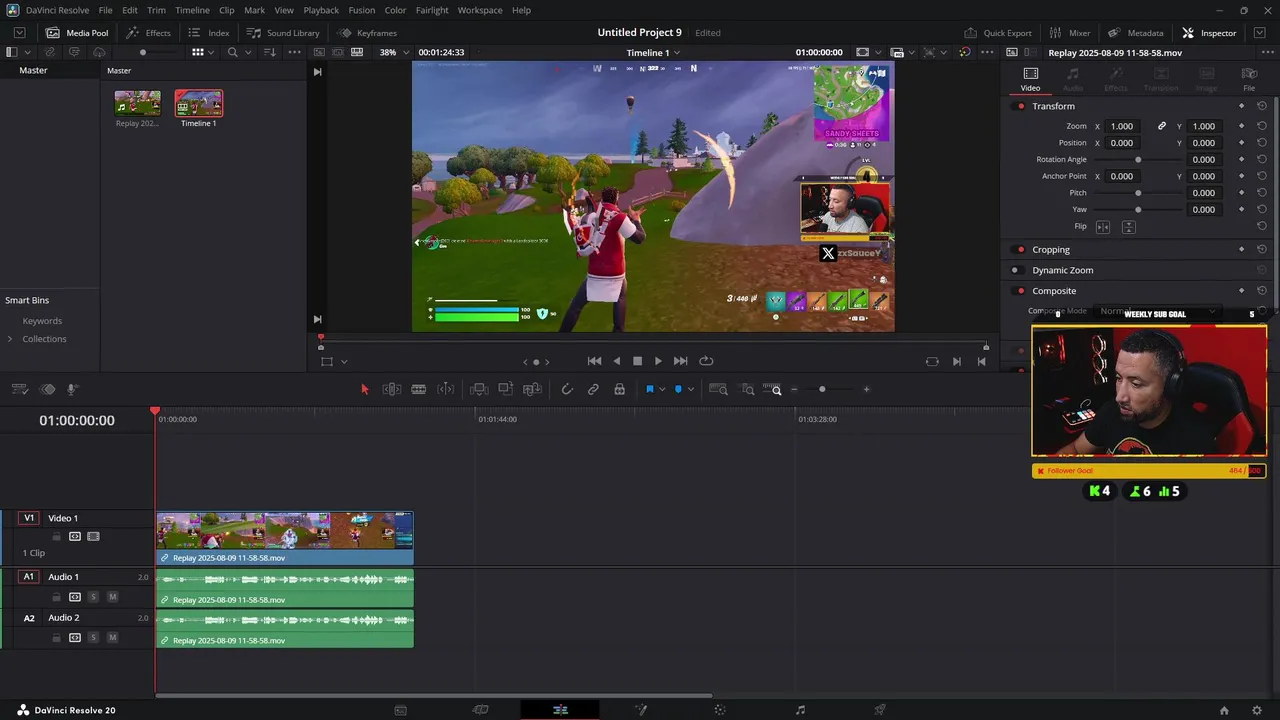Adjust the Pitch slider in Transform
Image resolution: width=1280 pixels, height=720 pixels.
point(1138,193)
